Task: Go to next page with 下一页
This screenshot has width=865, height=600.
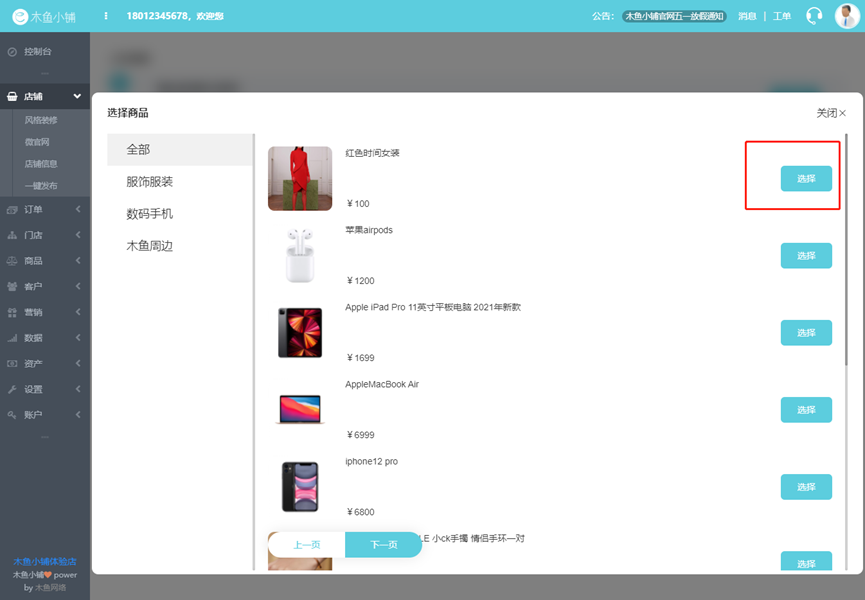Action: click(384, 545)
